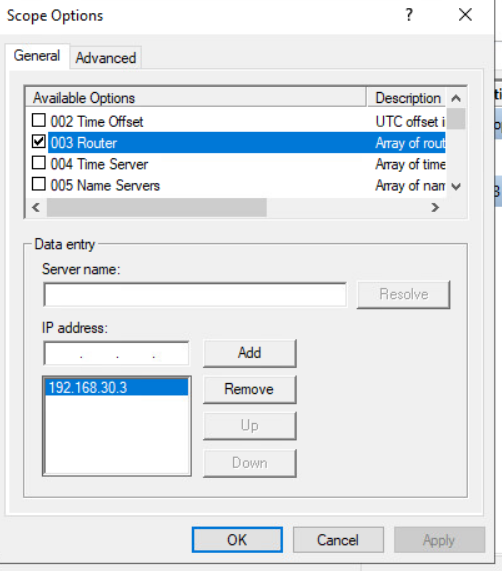Click the options list down arrow
The width and height of the screenshot is (502, 571).
[x=456, y=186]
